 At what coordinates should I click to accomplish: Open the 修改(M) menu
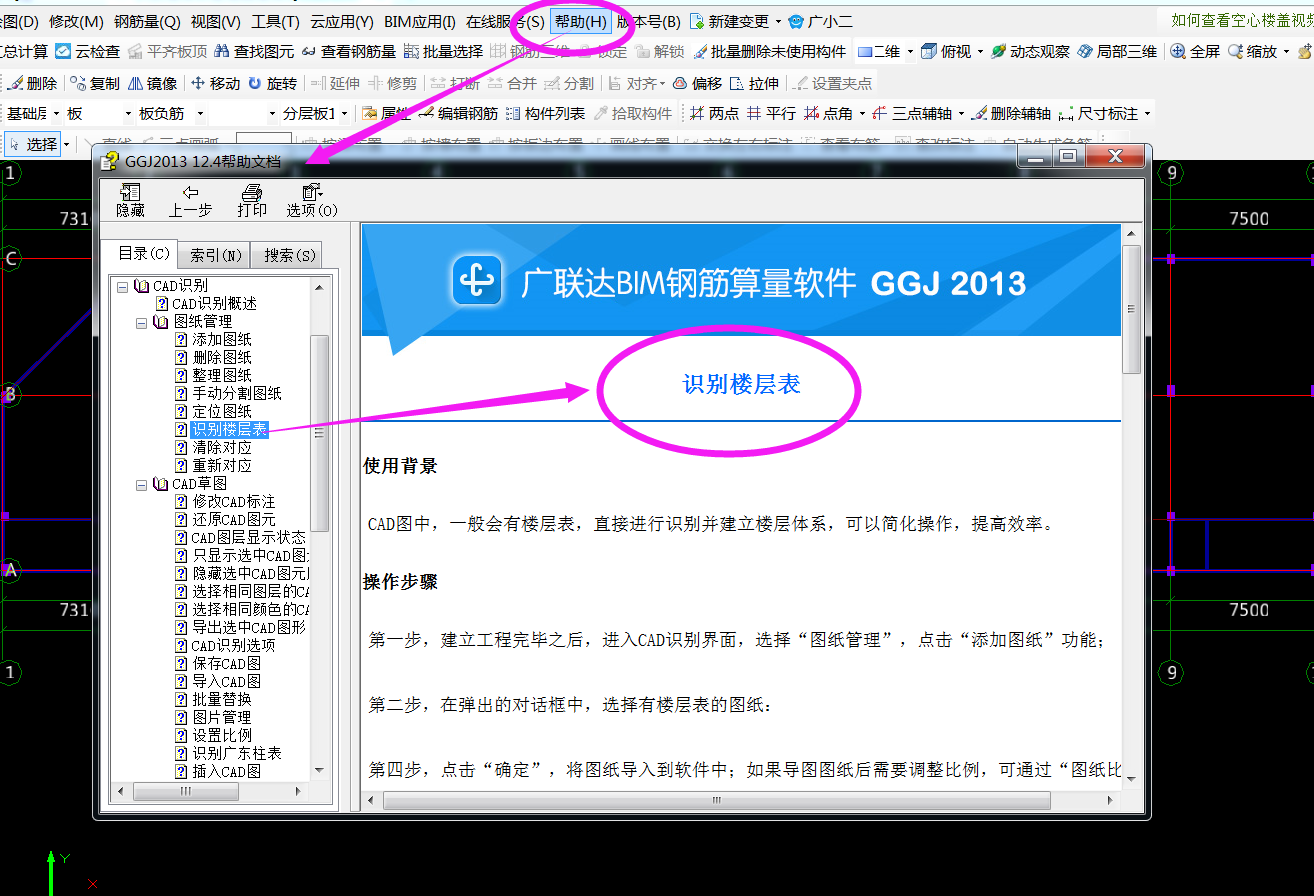click(x=76, y=21)
